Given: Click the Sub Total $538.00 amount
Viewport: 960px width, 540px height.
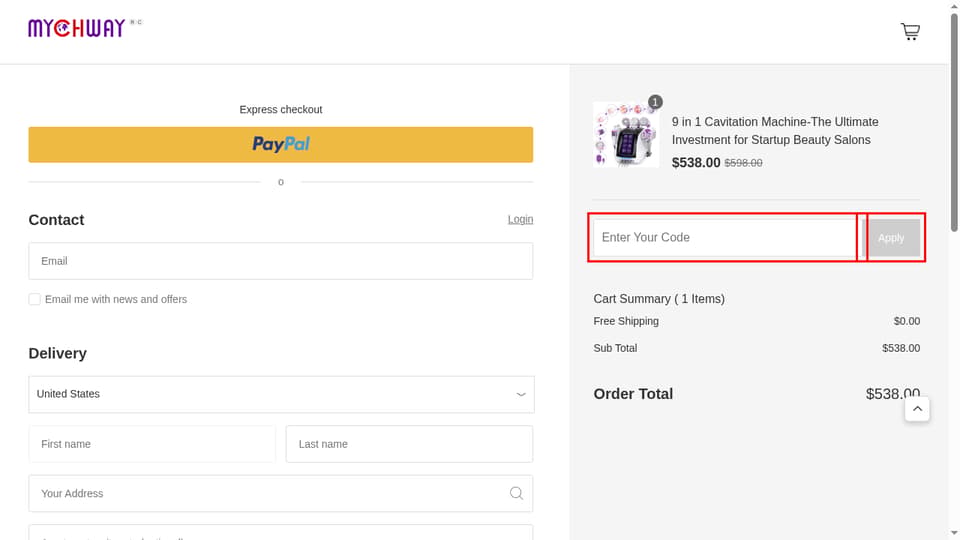Looking at the screenshot, I should 901,348.
